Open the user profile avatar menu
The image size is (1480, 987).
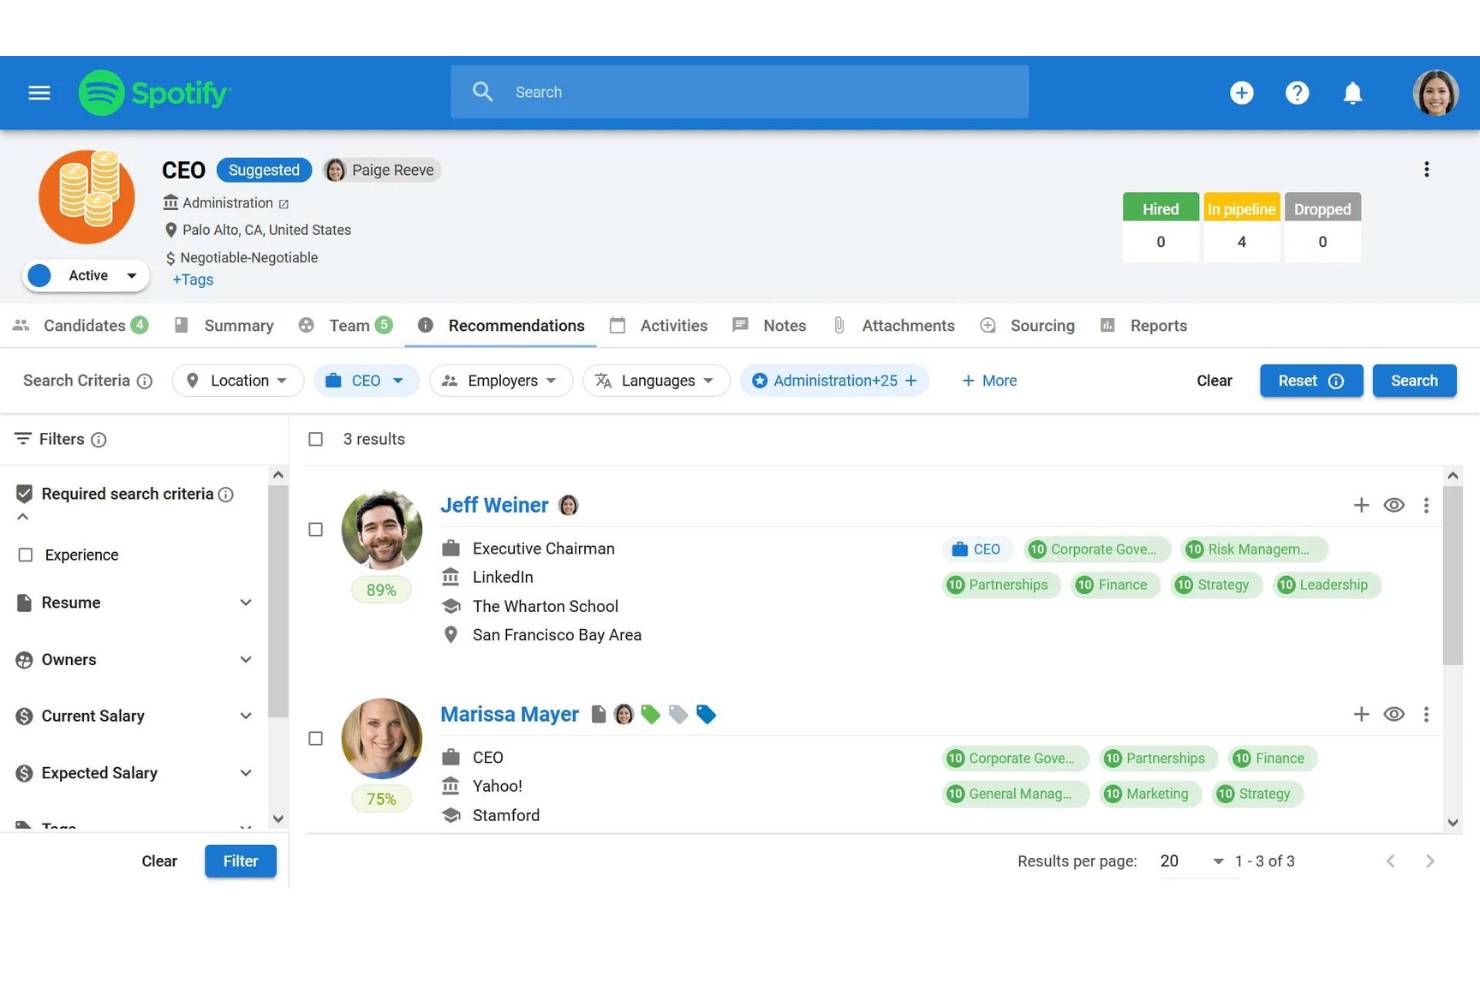pos(1435,93)
